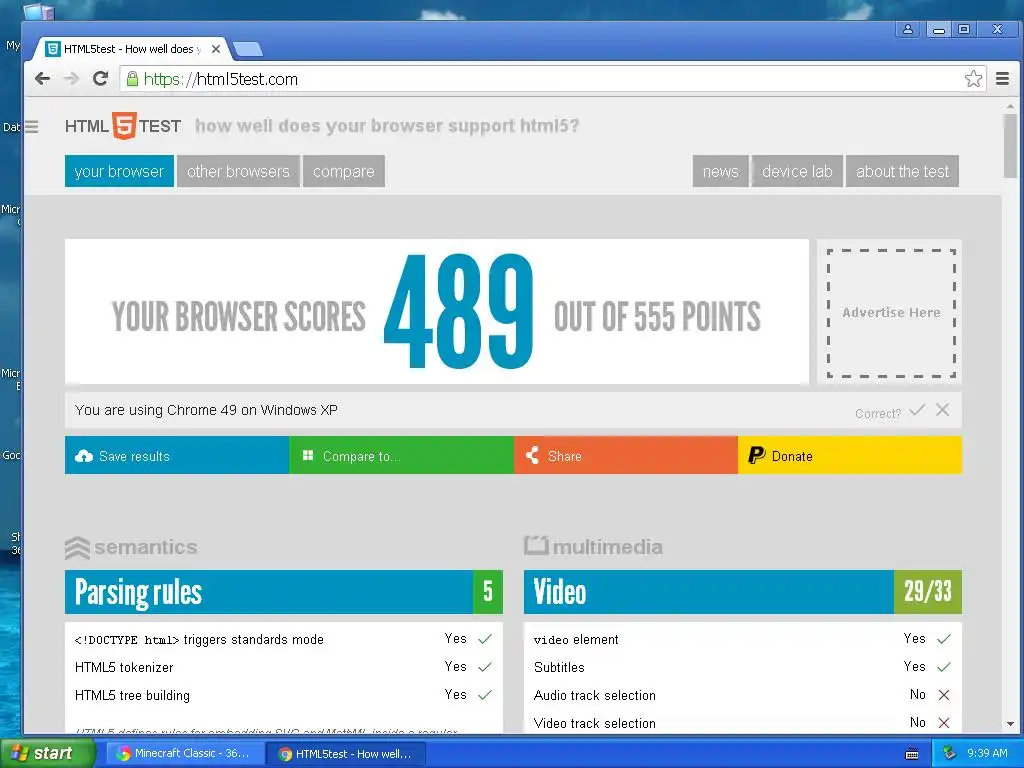Click the 'HTML5 tree building' row
Image resolution: width=1024 pixels, height=768 pixels.
(283, 695)
